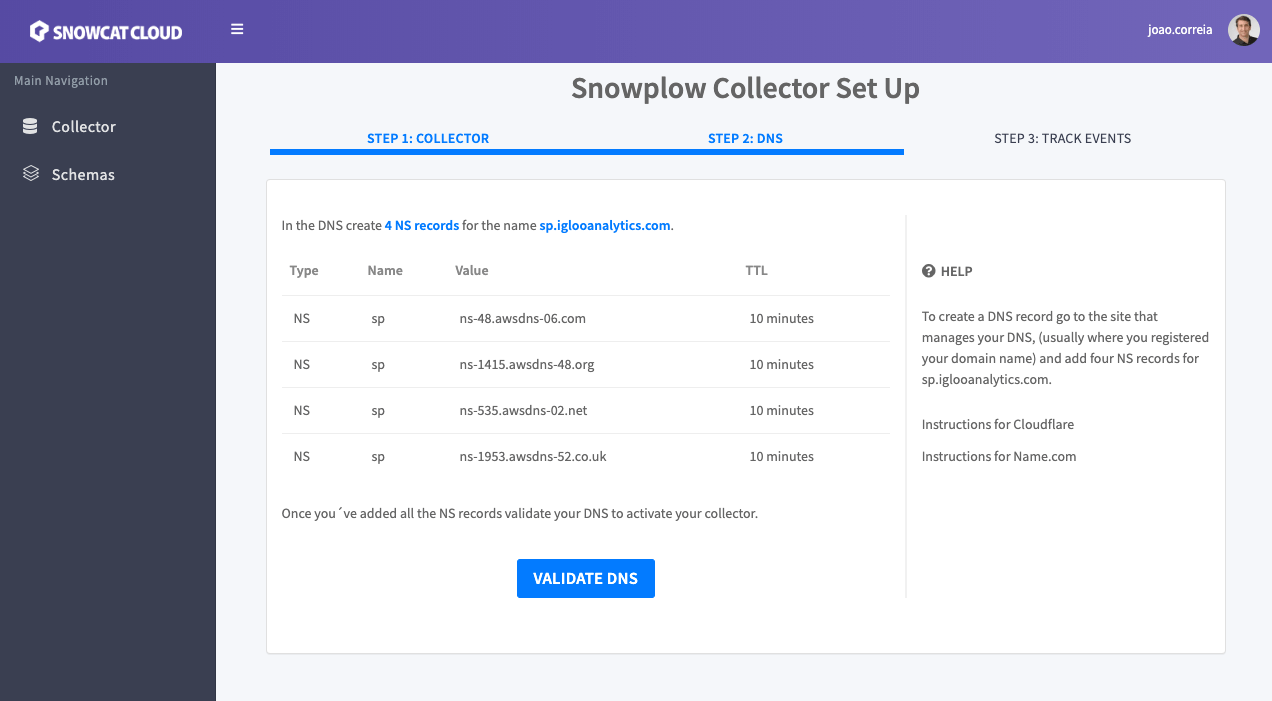Click the Collector database icon

(x=30, y=127)
